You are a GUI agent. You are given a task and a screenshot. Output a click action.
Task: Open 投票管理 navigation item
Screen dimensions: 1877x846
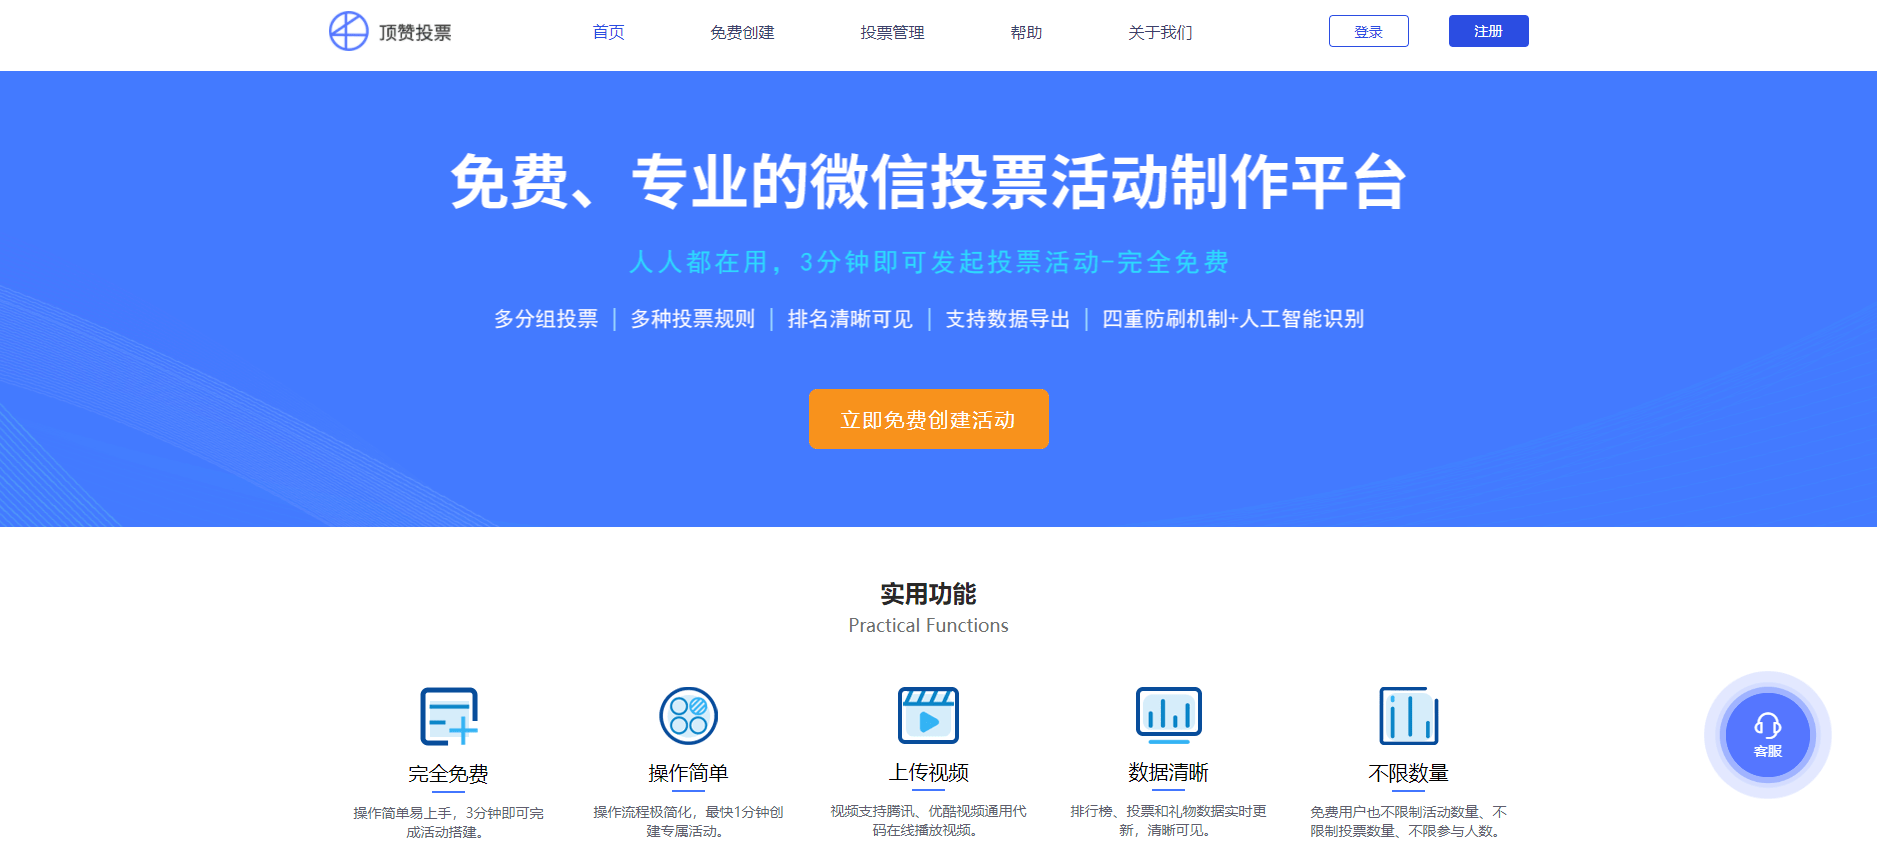(x=892, y=32)
